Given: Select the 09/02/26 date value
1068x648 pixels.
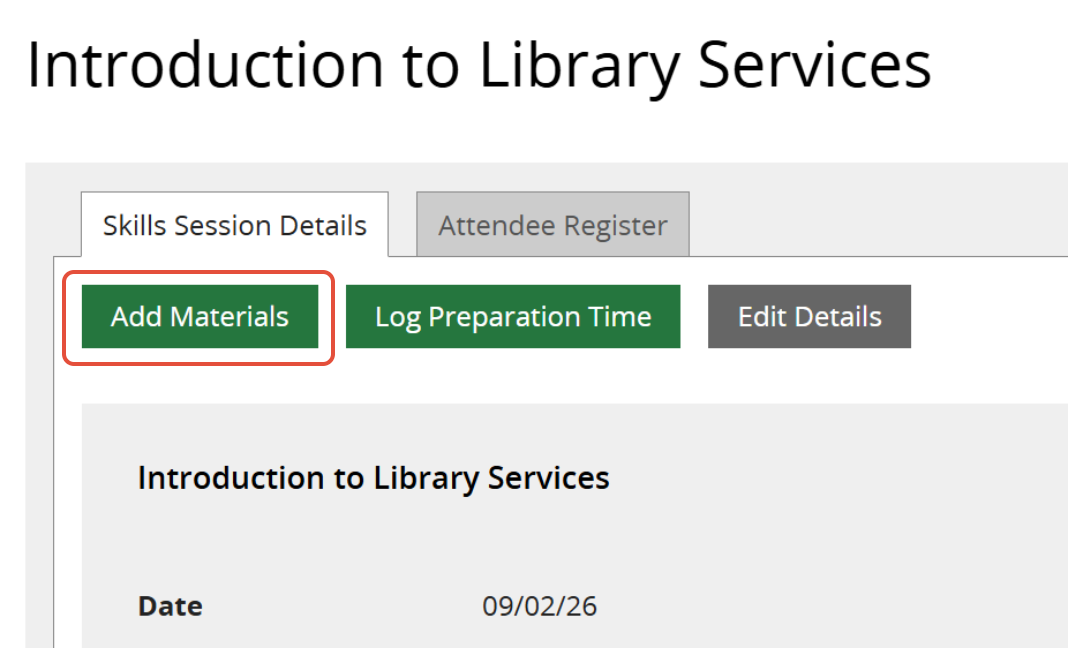Looking at the screenshot, I should 539,606.
